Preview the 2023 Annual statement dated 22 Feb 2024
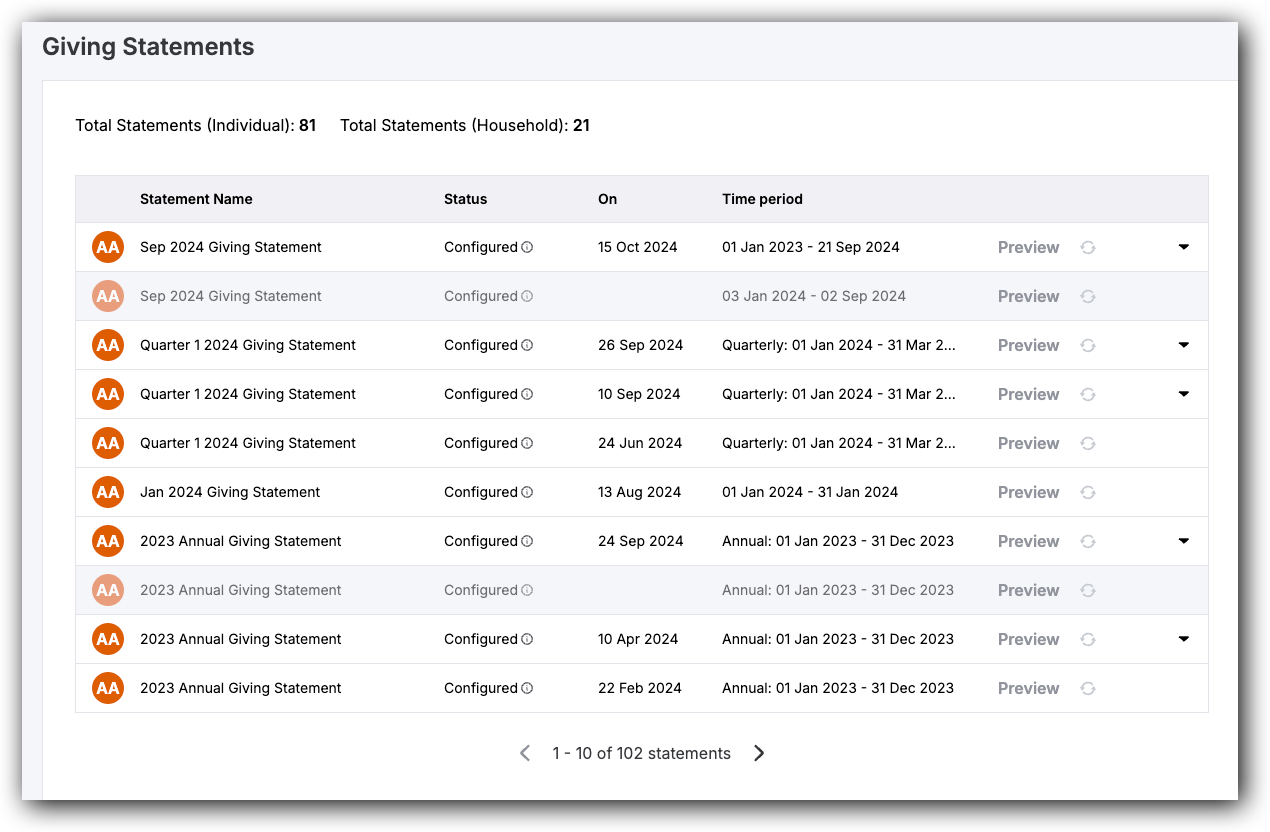Viewport: 1270px width, 832px height. 1028,688
